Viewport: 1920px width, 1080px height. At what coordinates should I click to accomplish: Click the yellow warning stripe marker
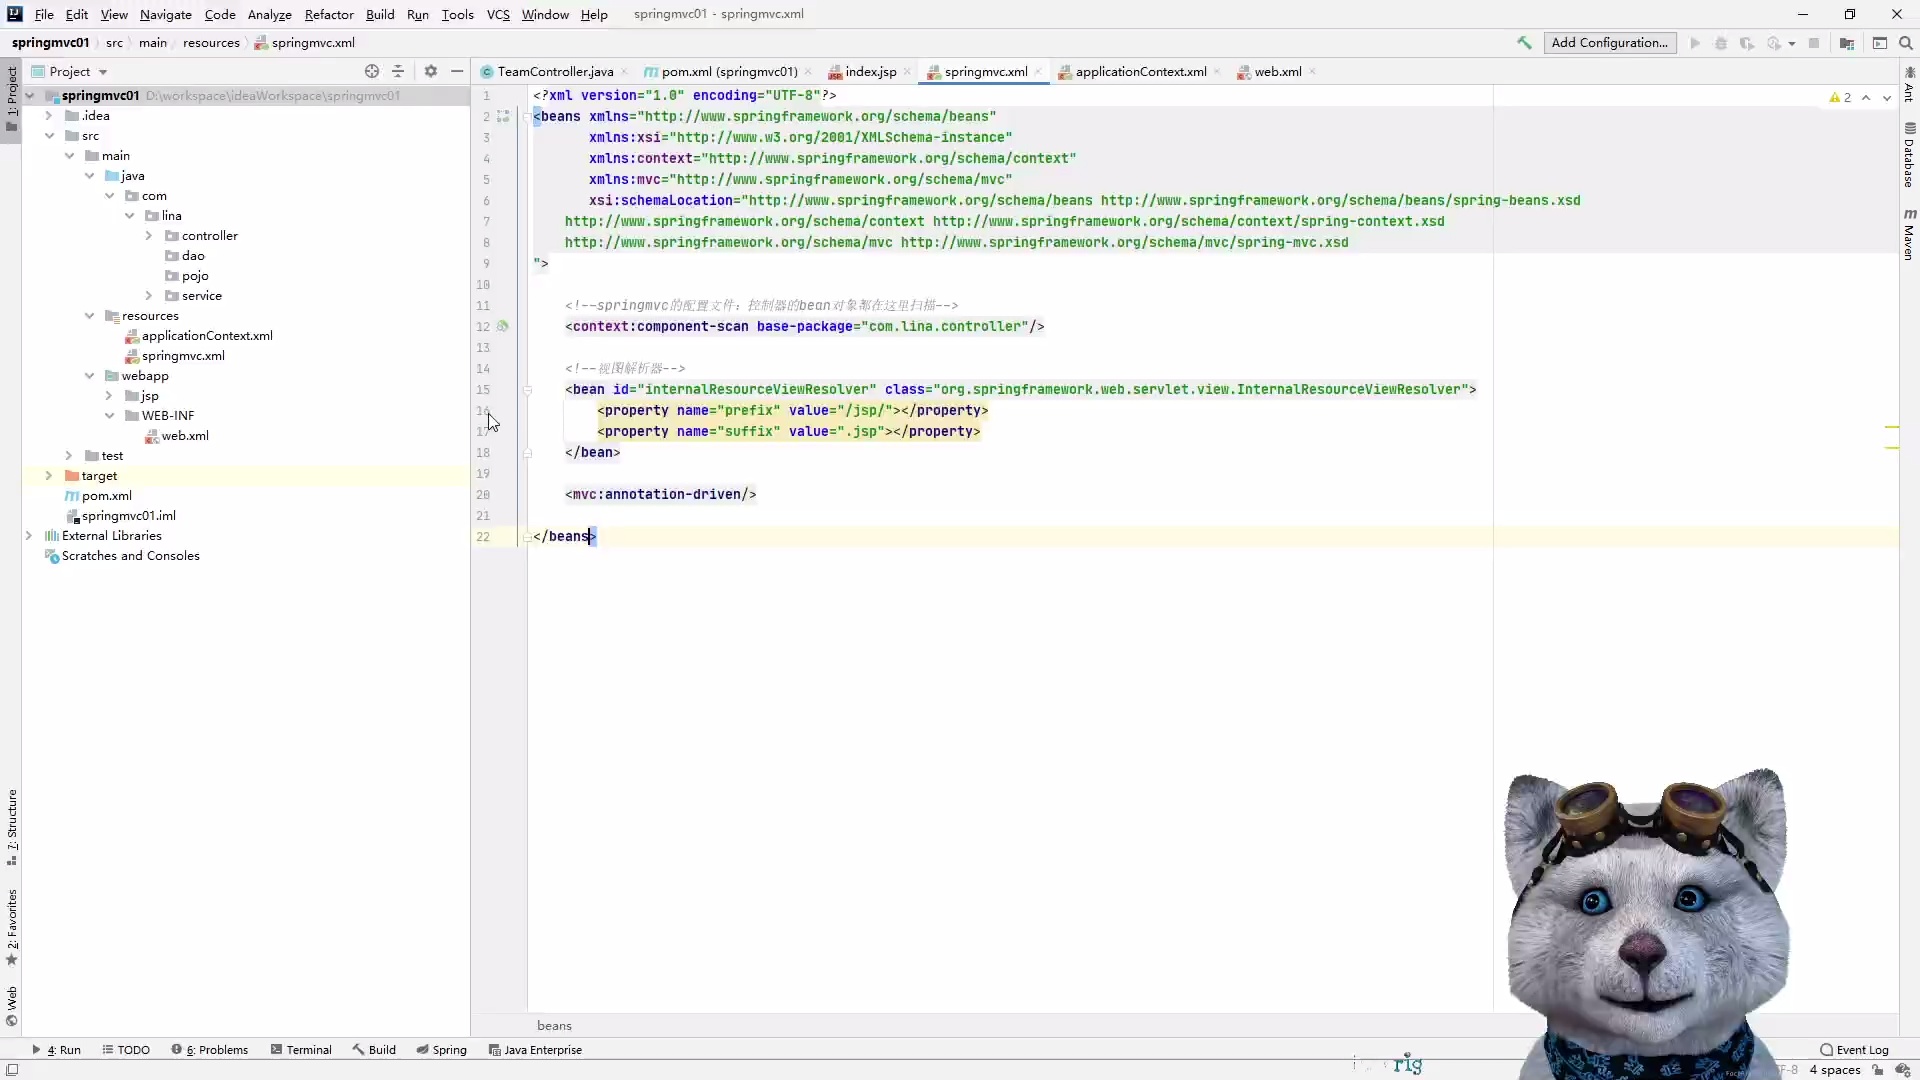click(x=1891, y=427)
